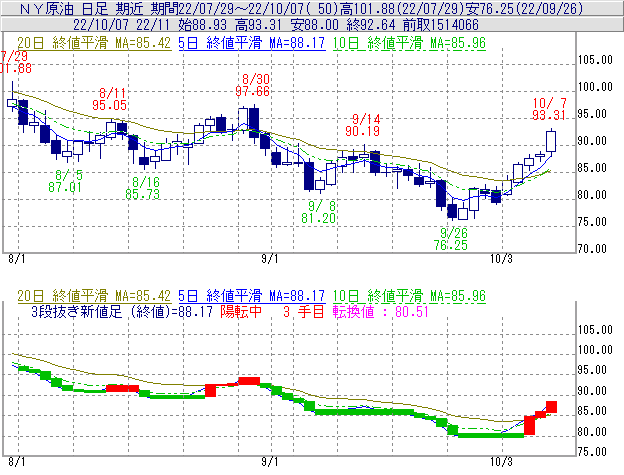Click the 終92.64 closing value in header
This screenshot has width=624, height=475.
pos(371,25)
